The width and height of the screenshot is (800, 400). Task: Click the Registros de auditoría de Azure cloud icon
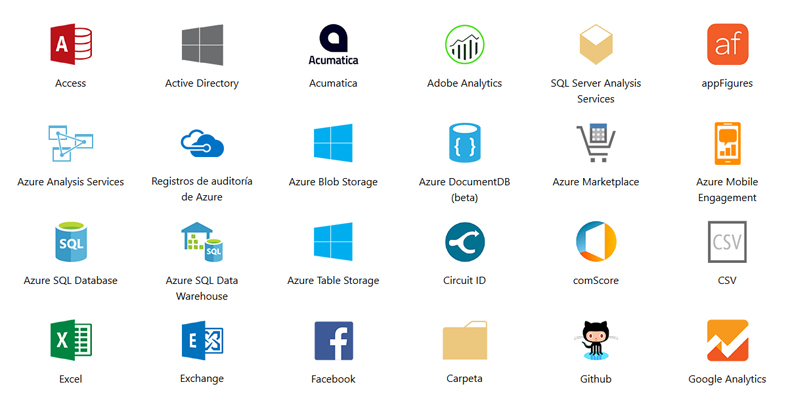pyautogui.click(x=202, y=143)
